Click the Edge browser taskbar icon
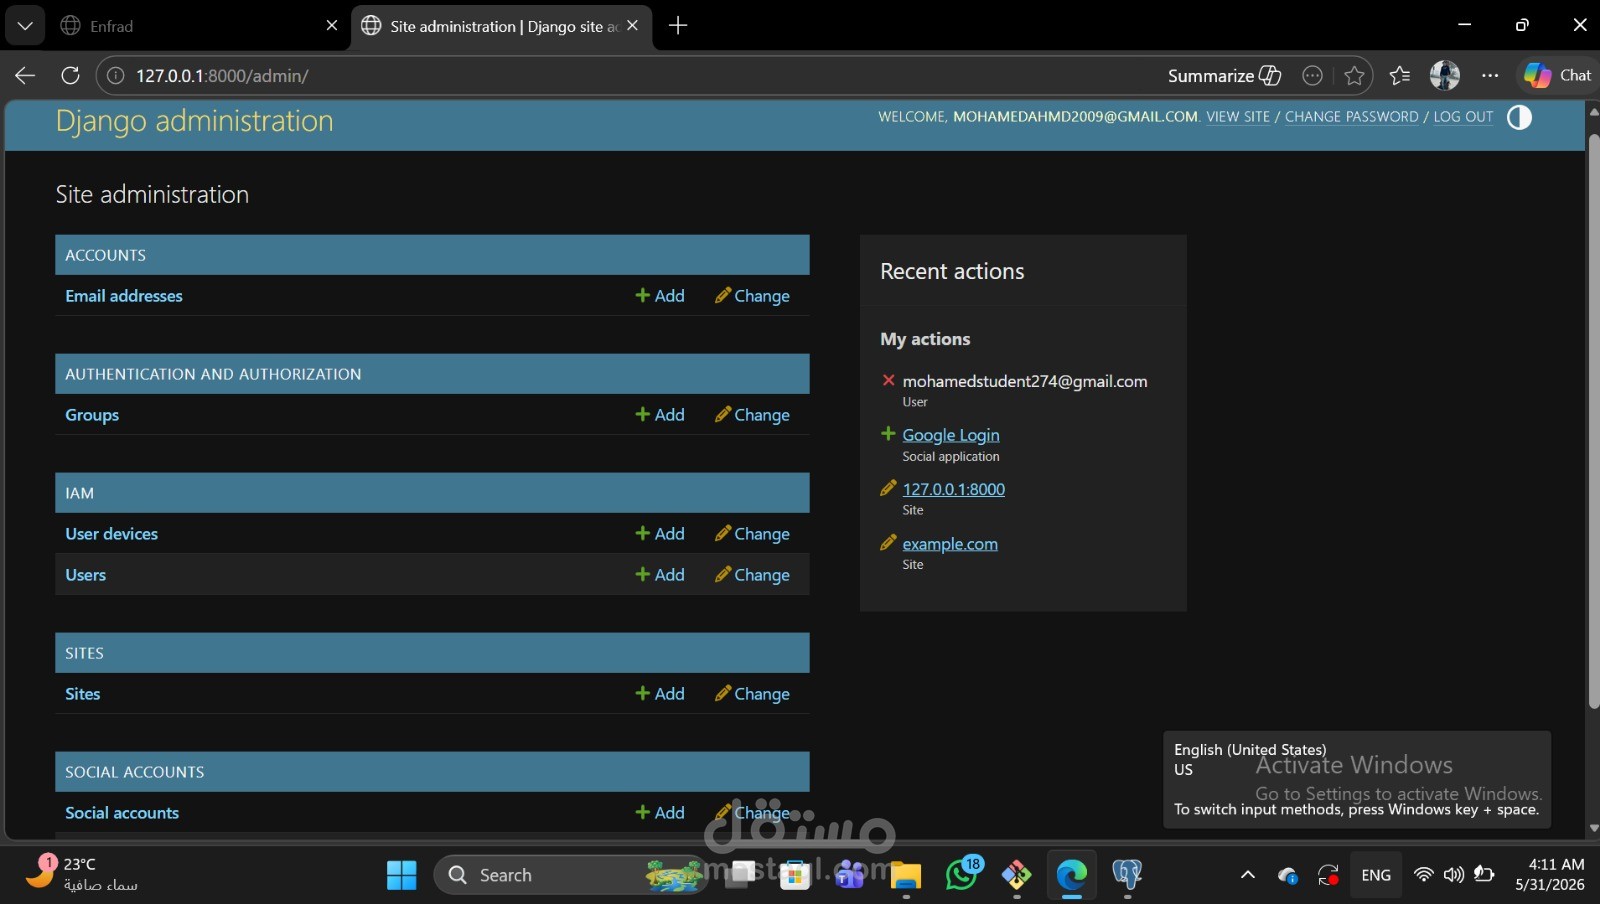1600x904 pixels. pyautogui.click(x=1072, y=875)
